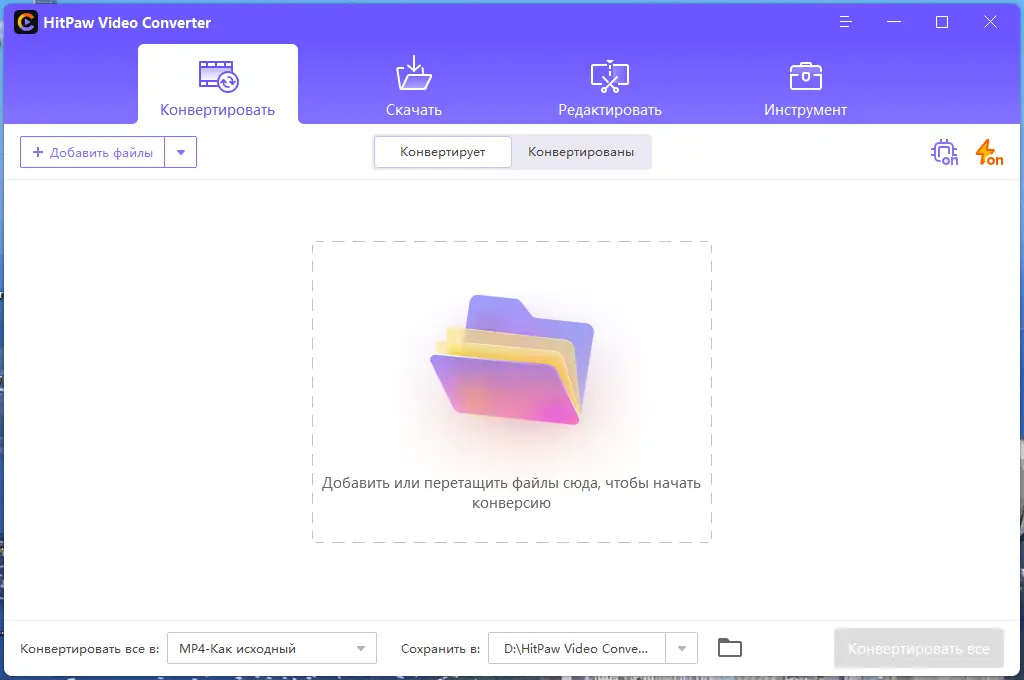Viewport: 1024px width, 680px height.
Task: Open the Скачать tab
Action: [413, 85]
